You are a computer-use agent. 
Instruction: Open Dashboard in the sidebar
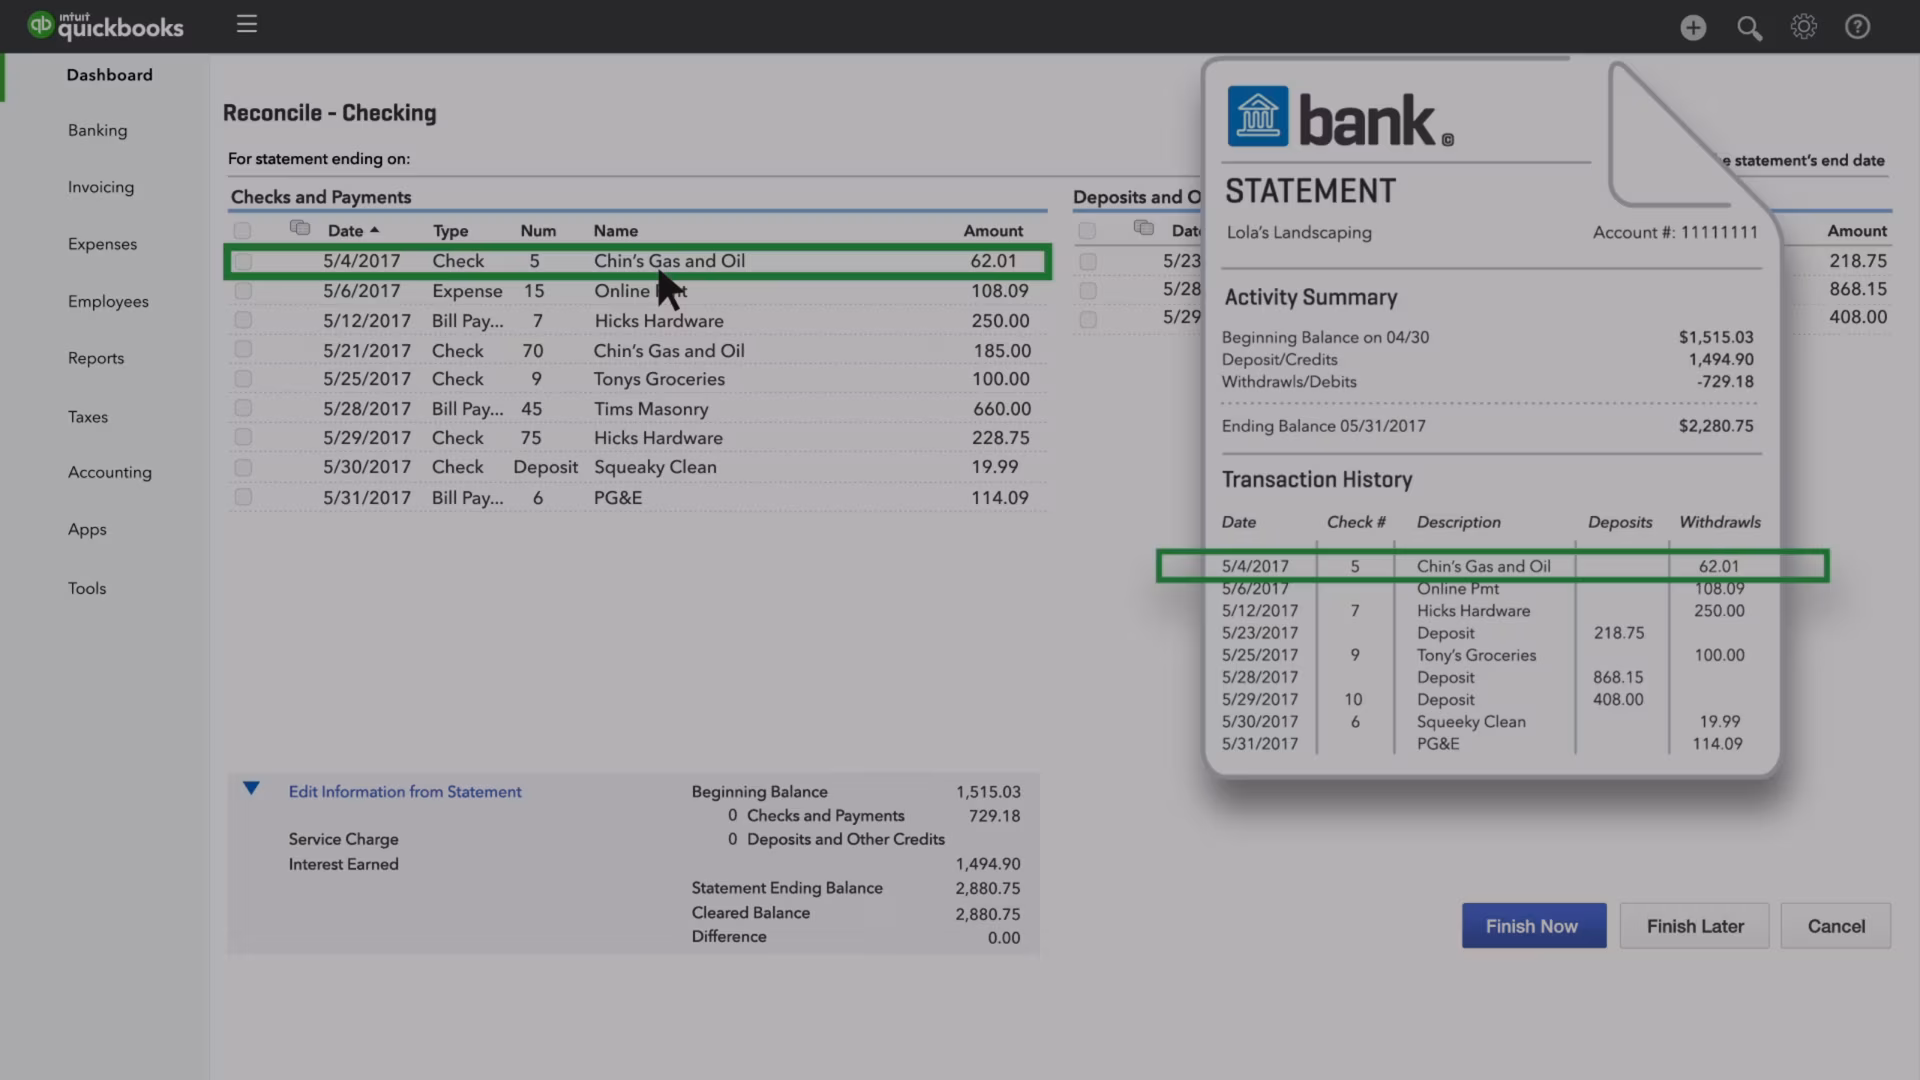(110, 75)
